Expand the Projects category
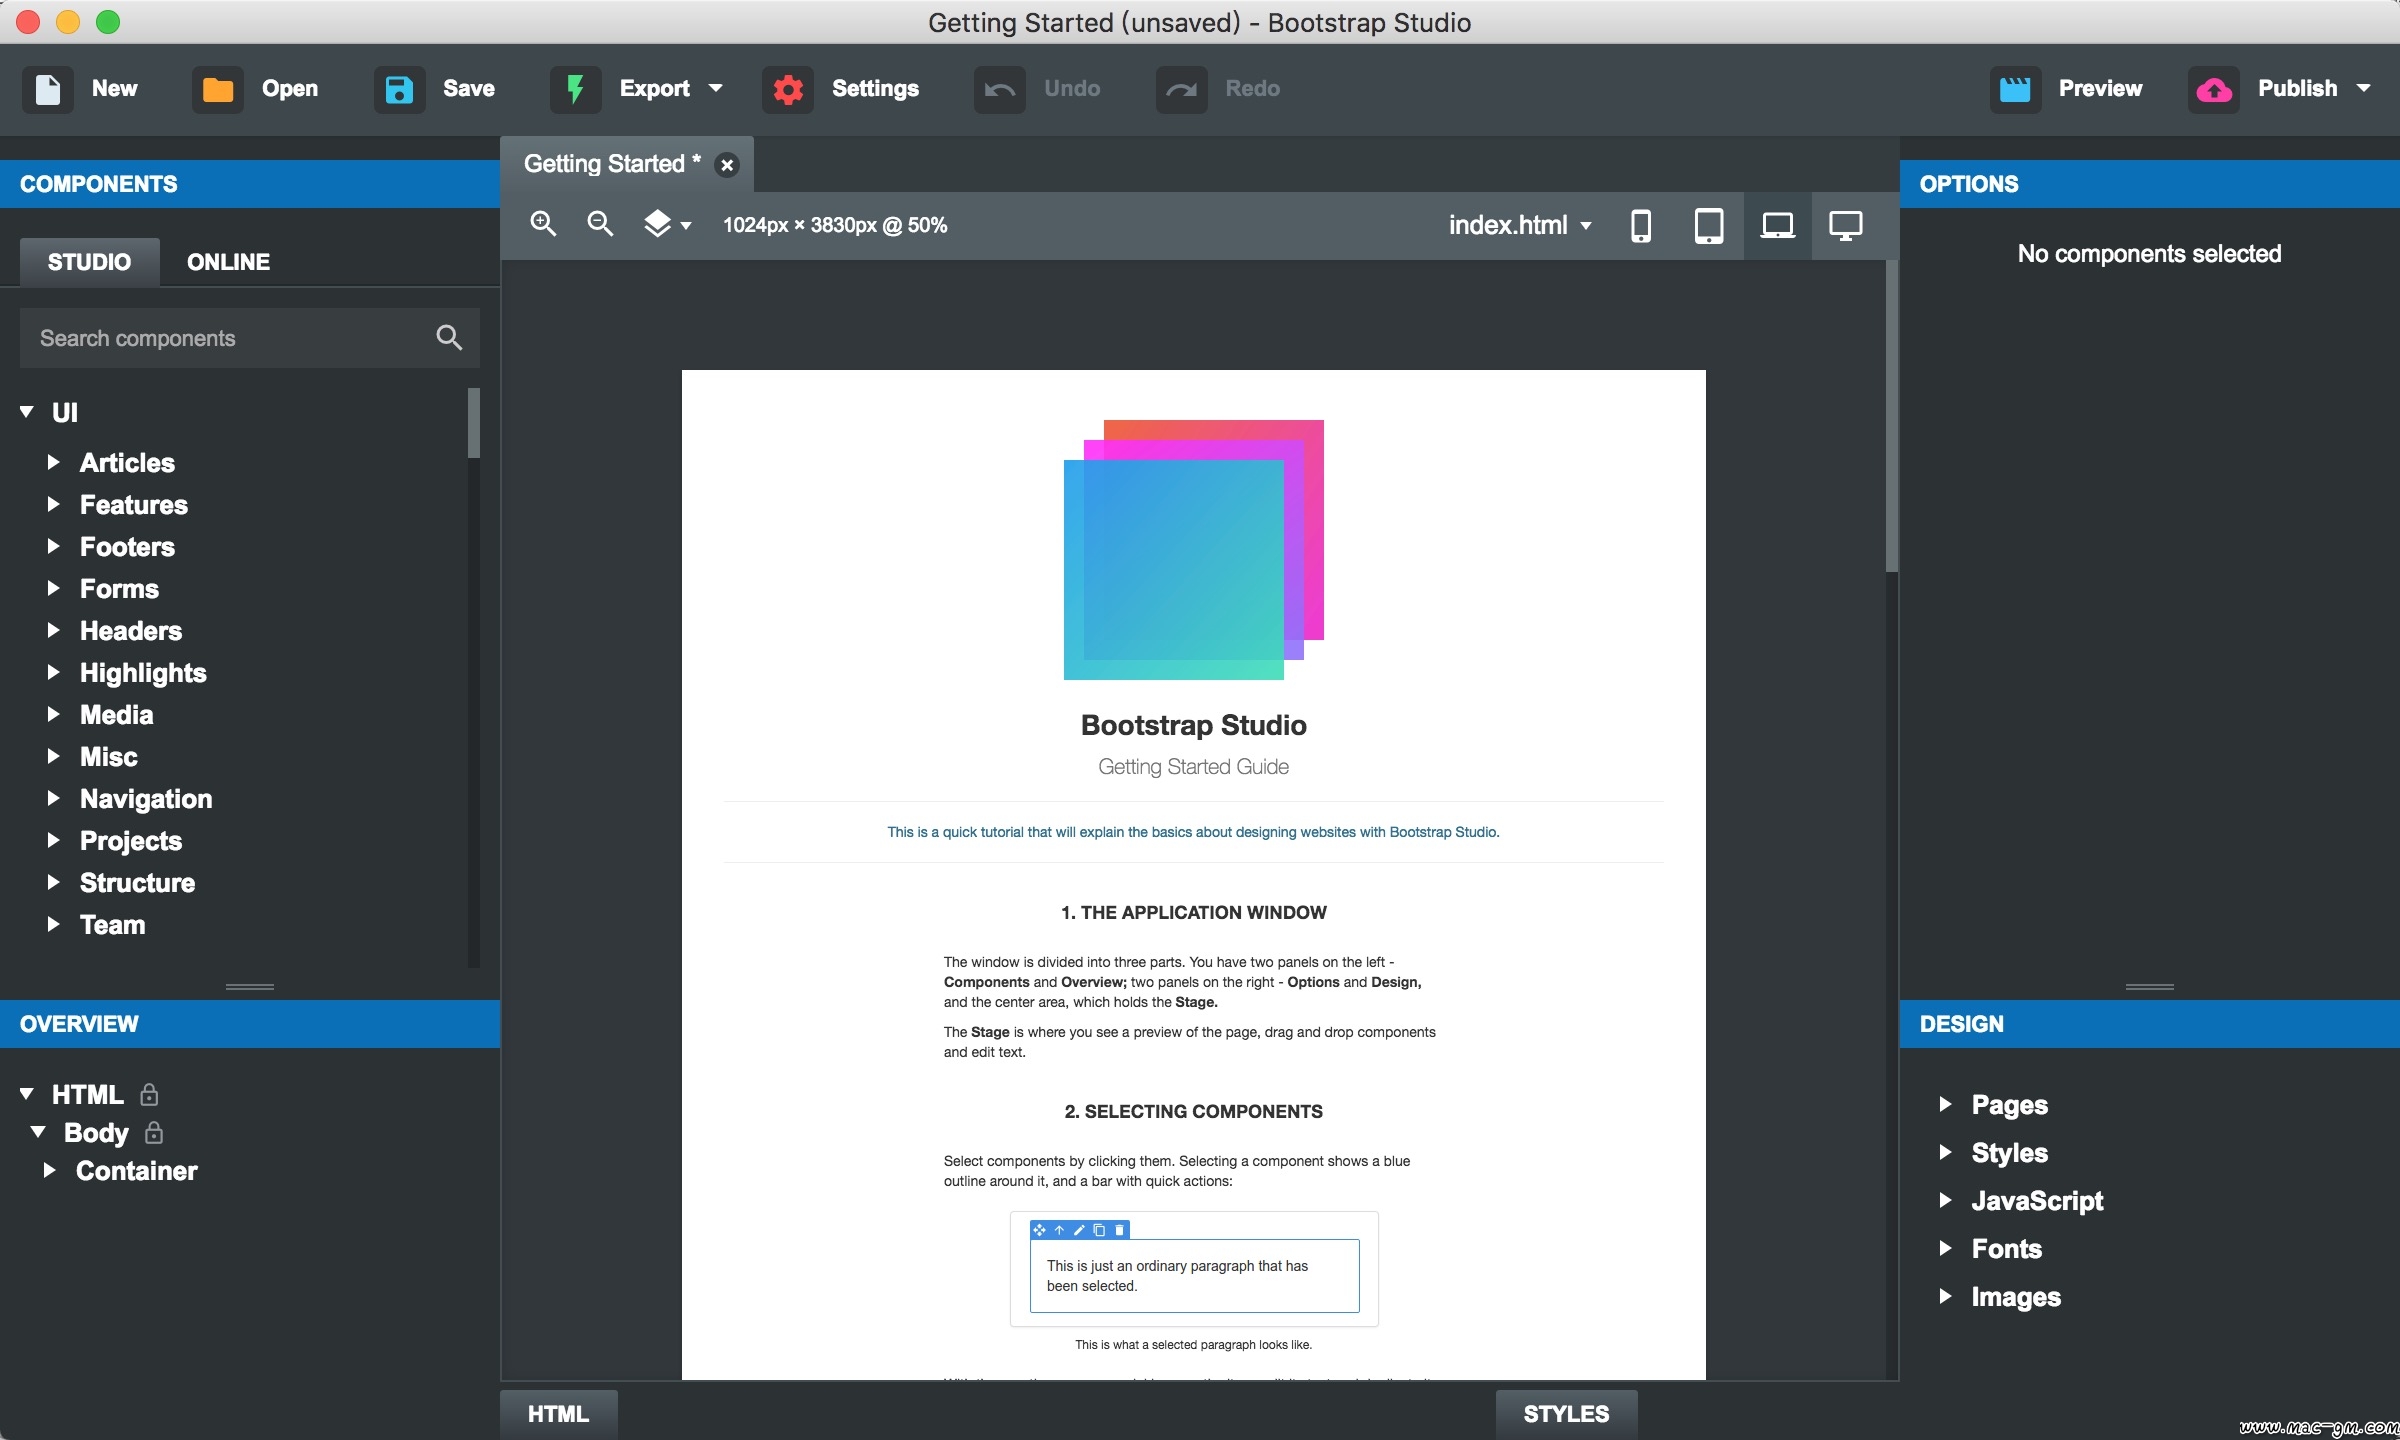The height and width of the screenshot is (1440, 2400). (54, 840)
